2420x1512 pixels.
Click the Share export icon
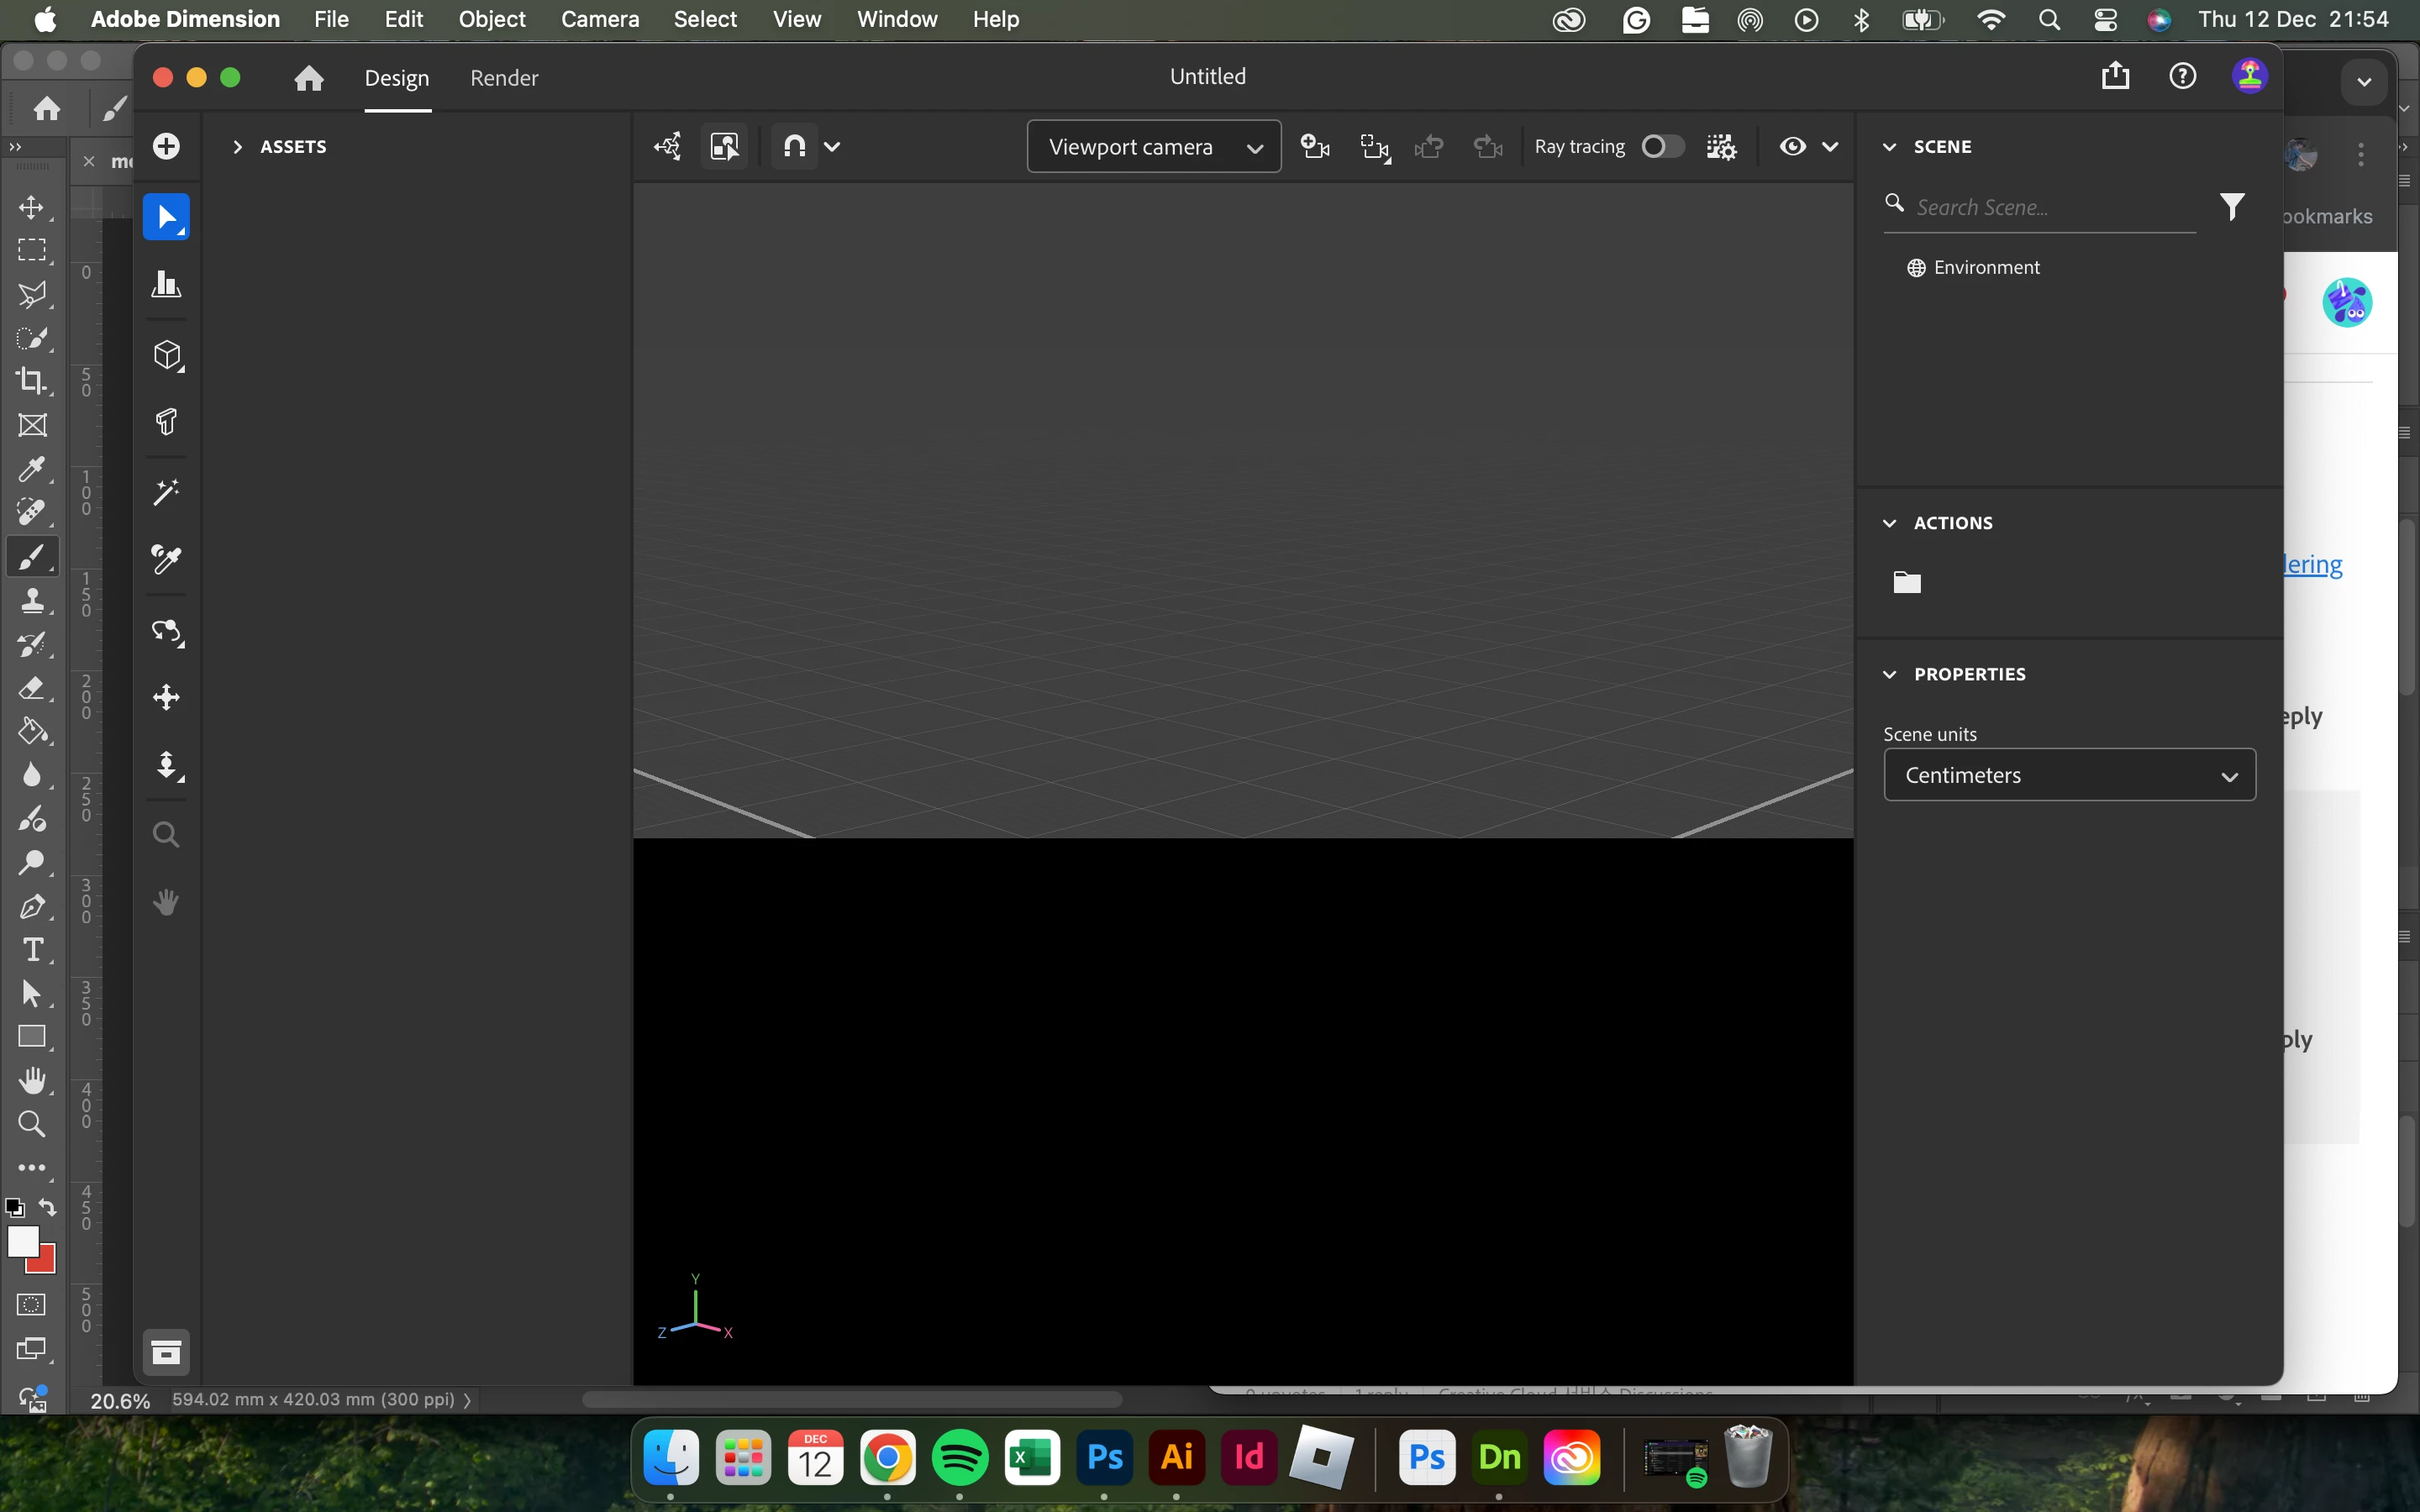(x=2115, y=76)
